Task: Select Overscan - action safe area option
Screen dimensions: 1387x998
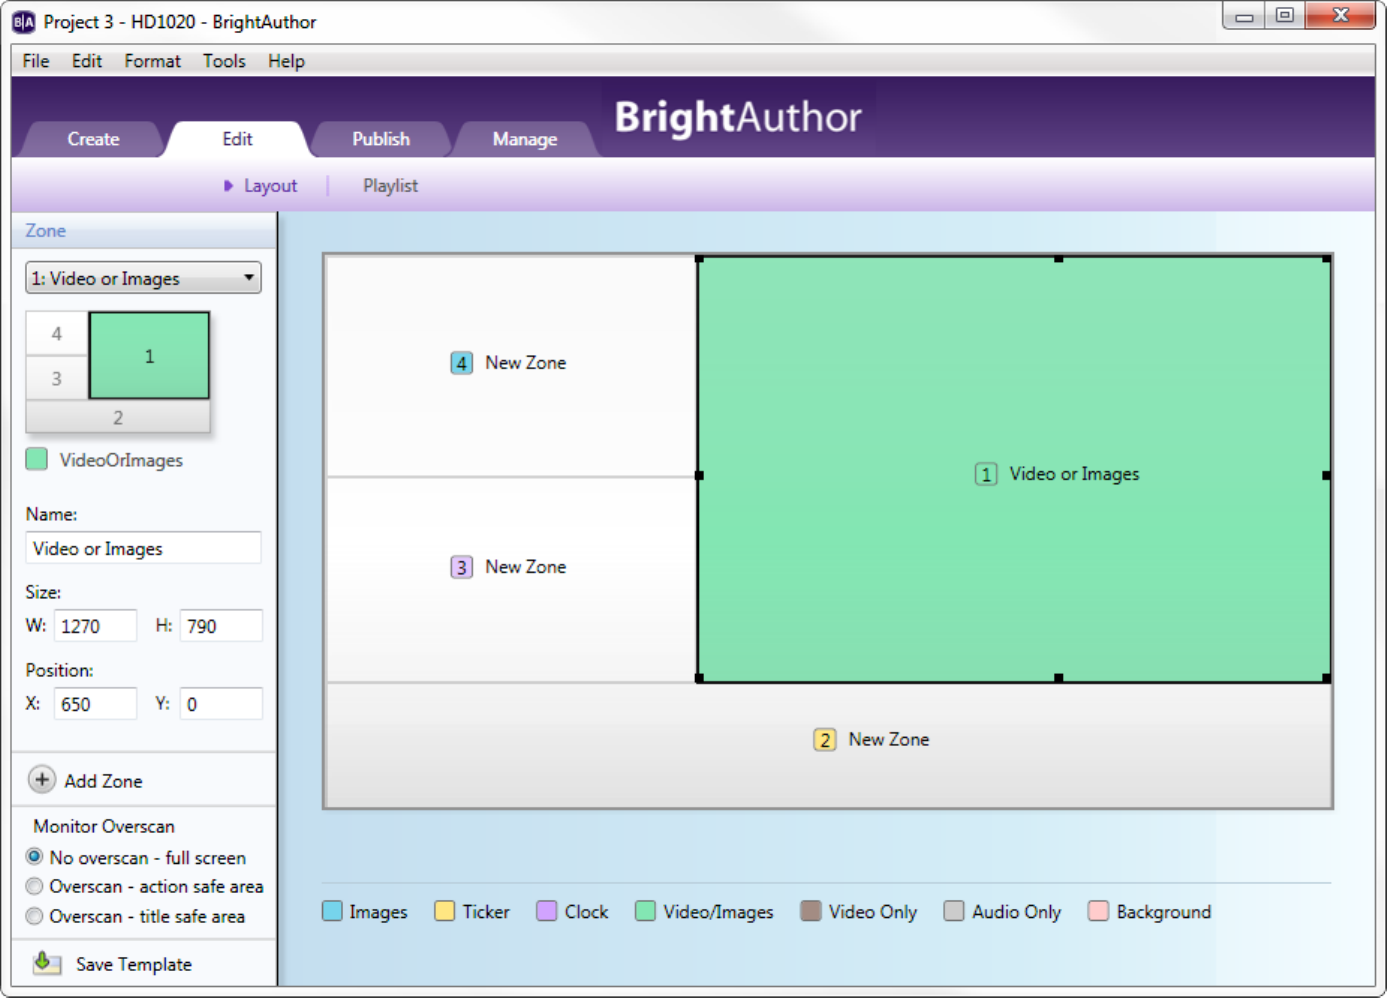Action: (x=35, y=886)
